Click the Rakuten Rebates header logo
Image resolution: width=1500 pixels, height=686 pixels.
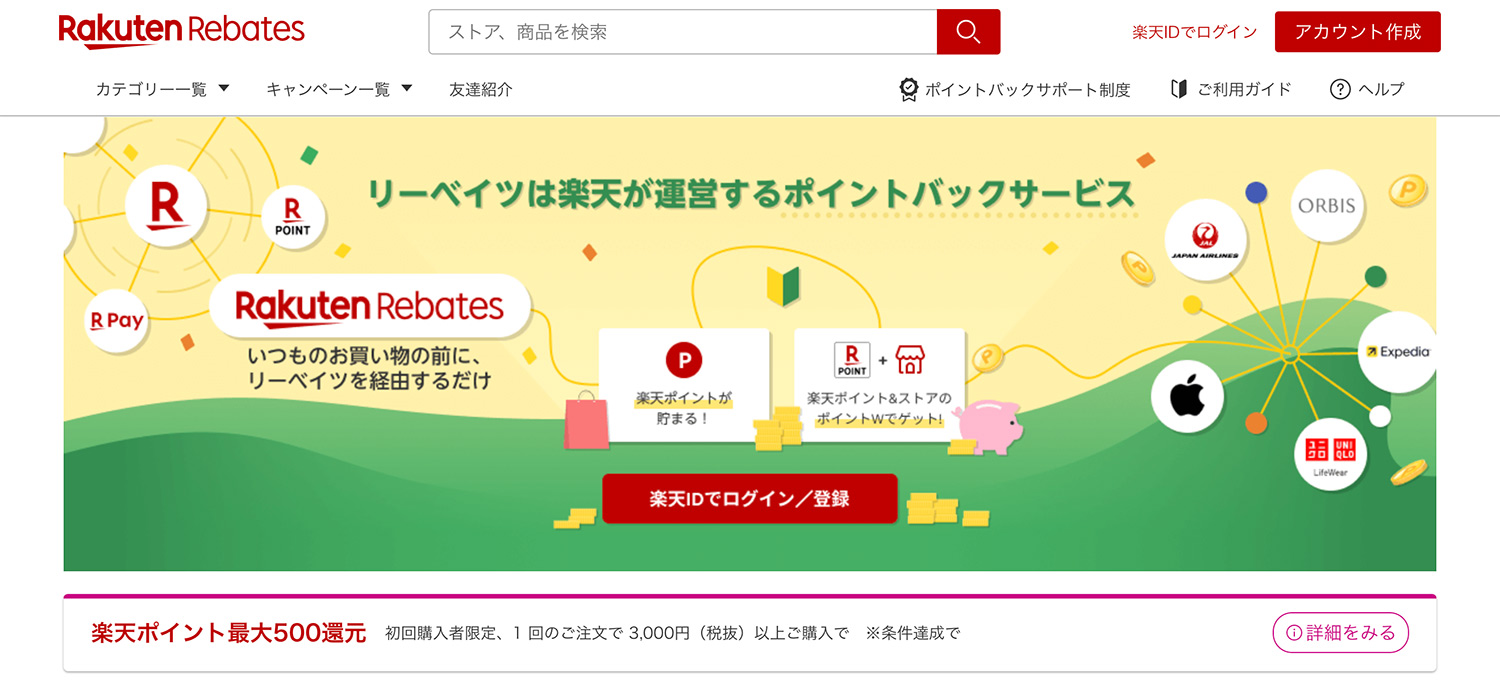click(181, 31)
